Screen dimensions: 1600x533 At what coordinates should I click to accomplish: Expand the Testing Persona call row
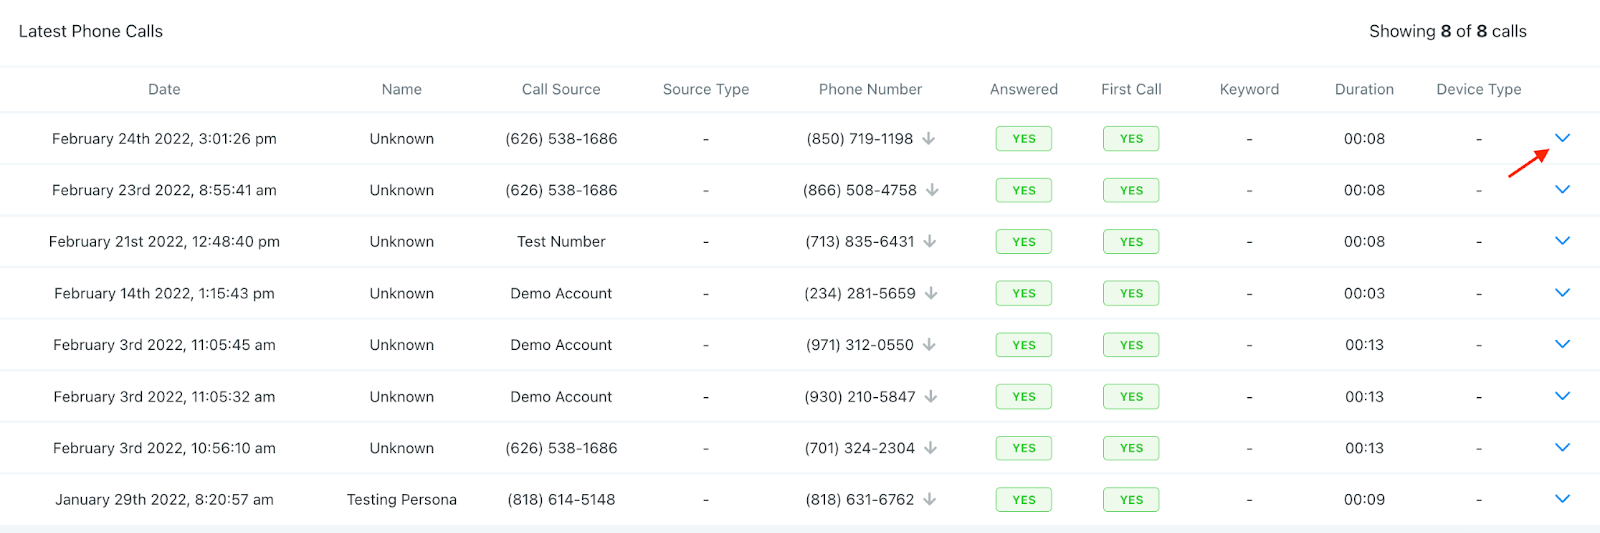[x=1562, y=499]
